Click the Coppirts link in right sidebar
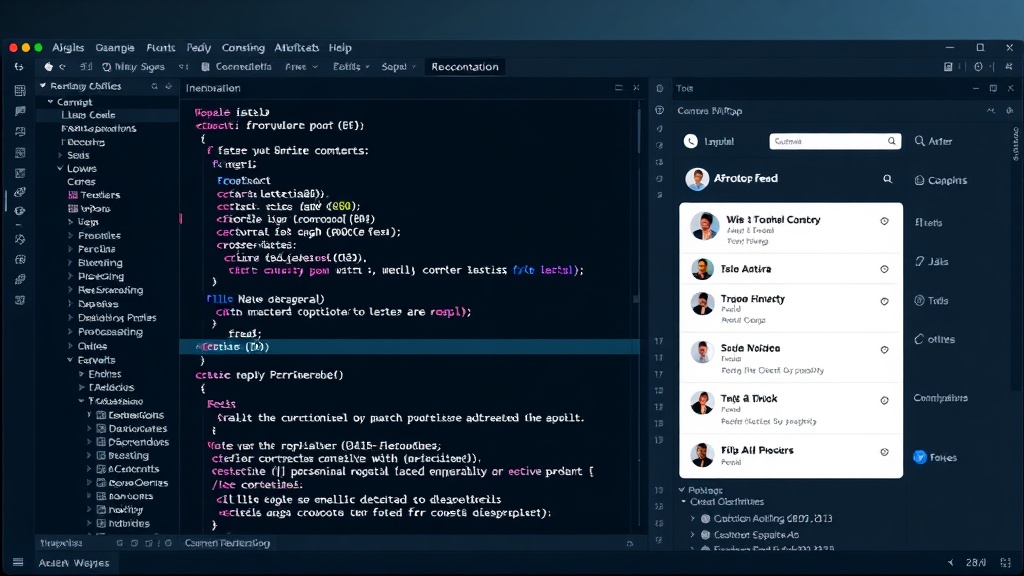Viewport: 1024px width, 576px height. pyautogui.click(x=940, y=180)
